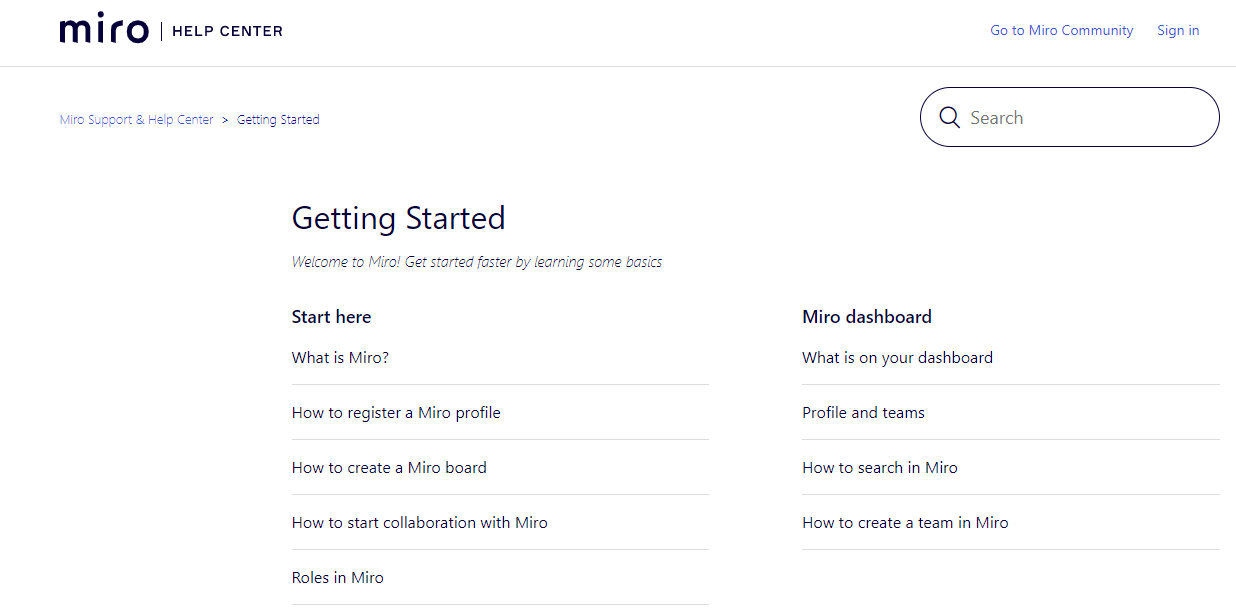Image resolution: width=1236 pixels, height=612 pixels.
Task: Click the 'Getting Started' page title
Action: [398, 218]
